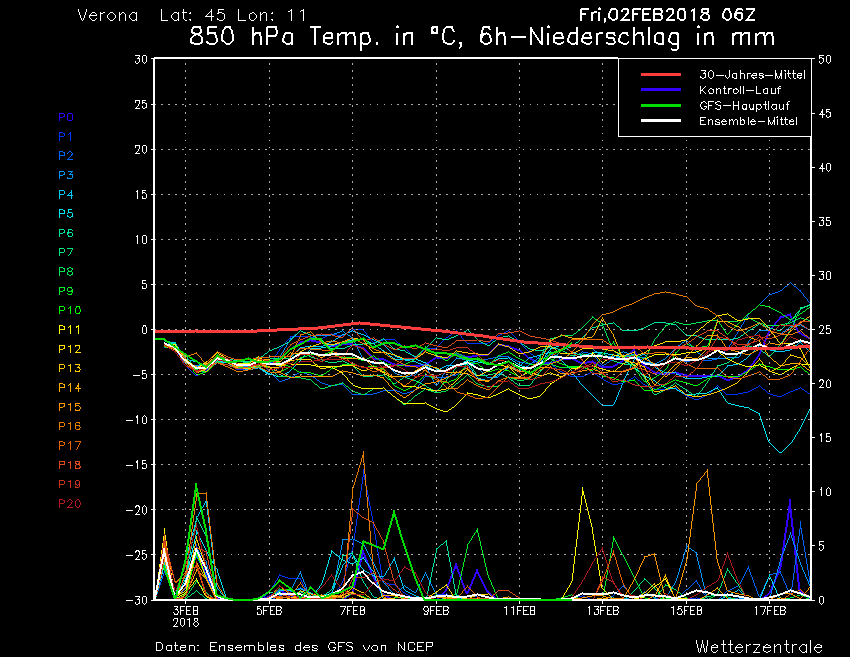Select the "Kontroll-Lauf" legend text
Viewport: 850px width, 657px height.
pyautogui.click(x=740, y=90)
